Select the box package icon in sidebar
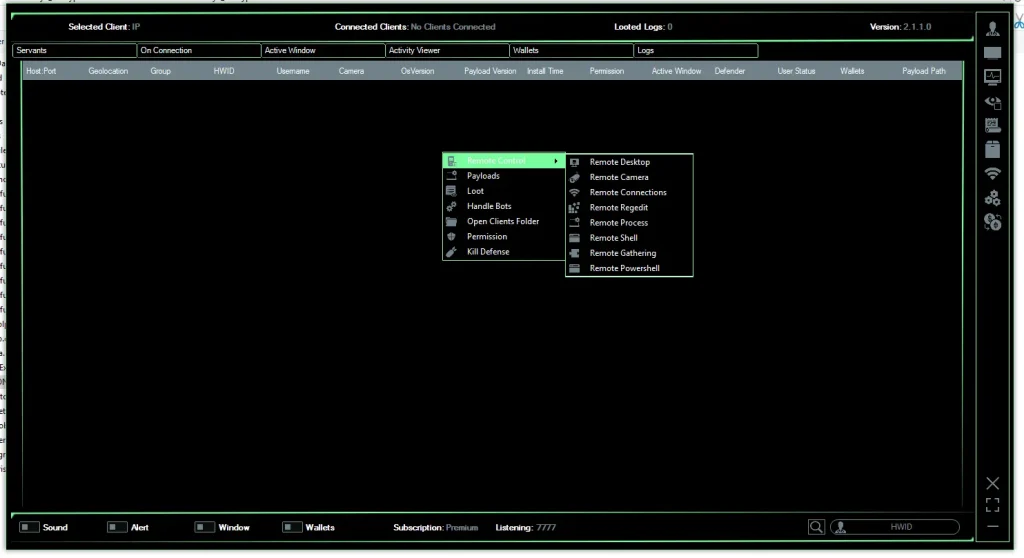Screen dimensions: 1024x558 pos(992,150)
